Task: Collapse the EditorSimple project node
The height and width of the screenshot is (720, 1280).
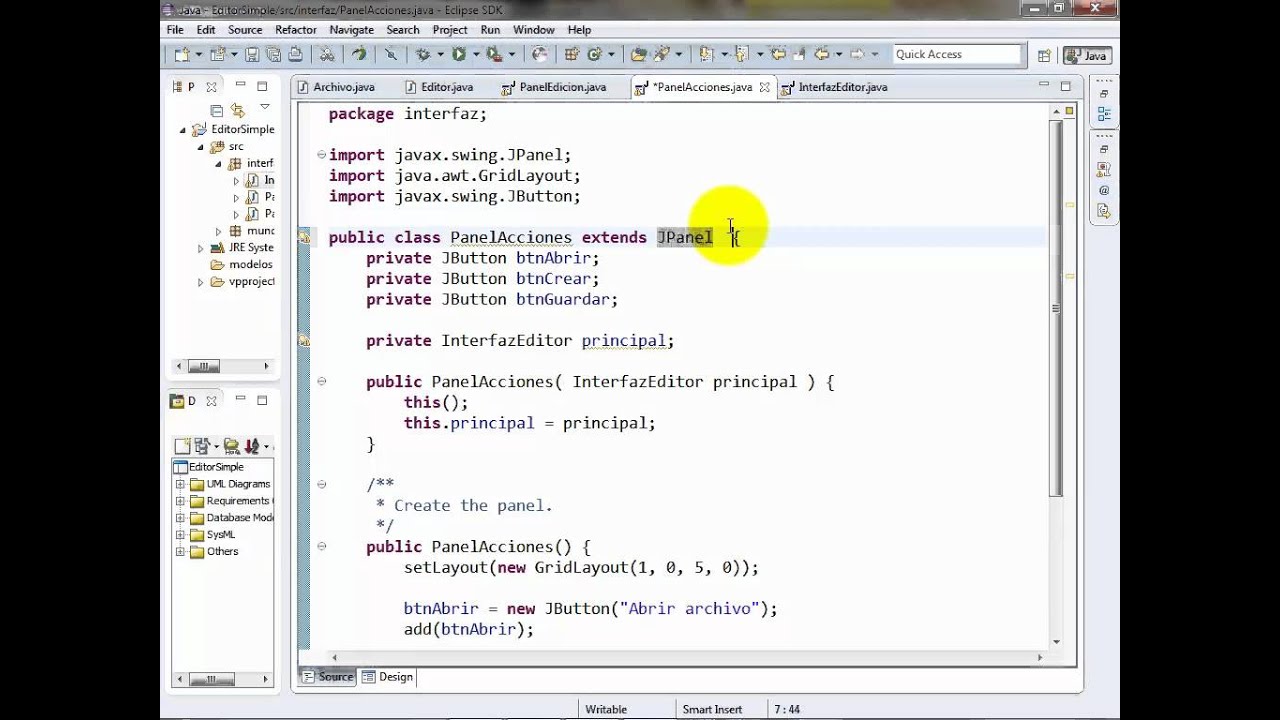Action: coord(183,130)
